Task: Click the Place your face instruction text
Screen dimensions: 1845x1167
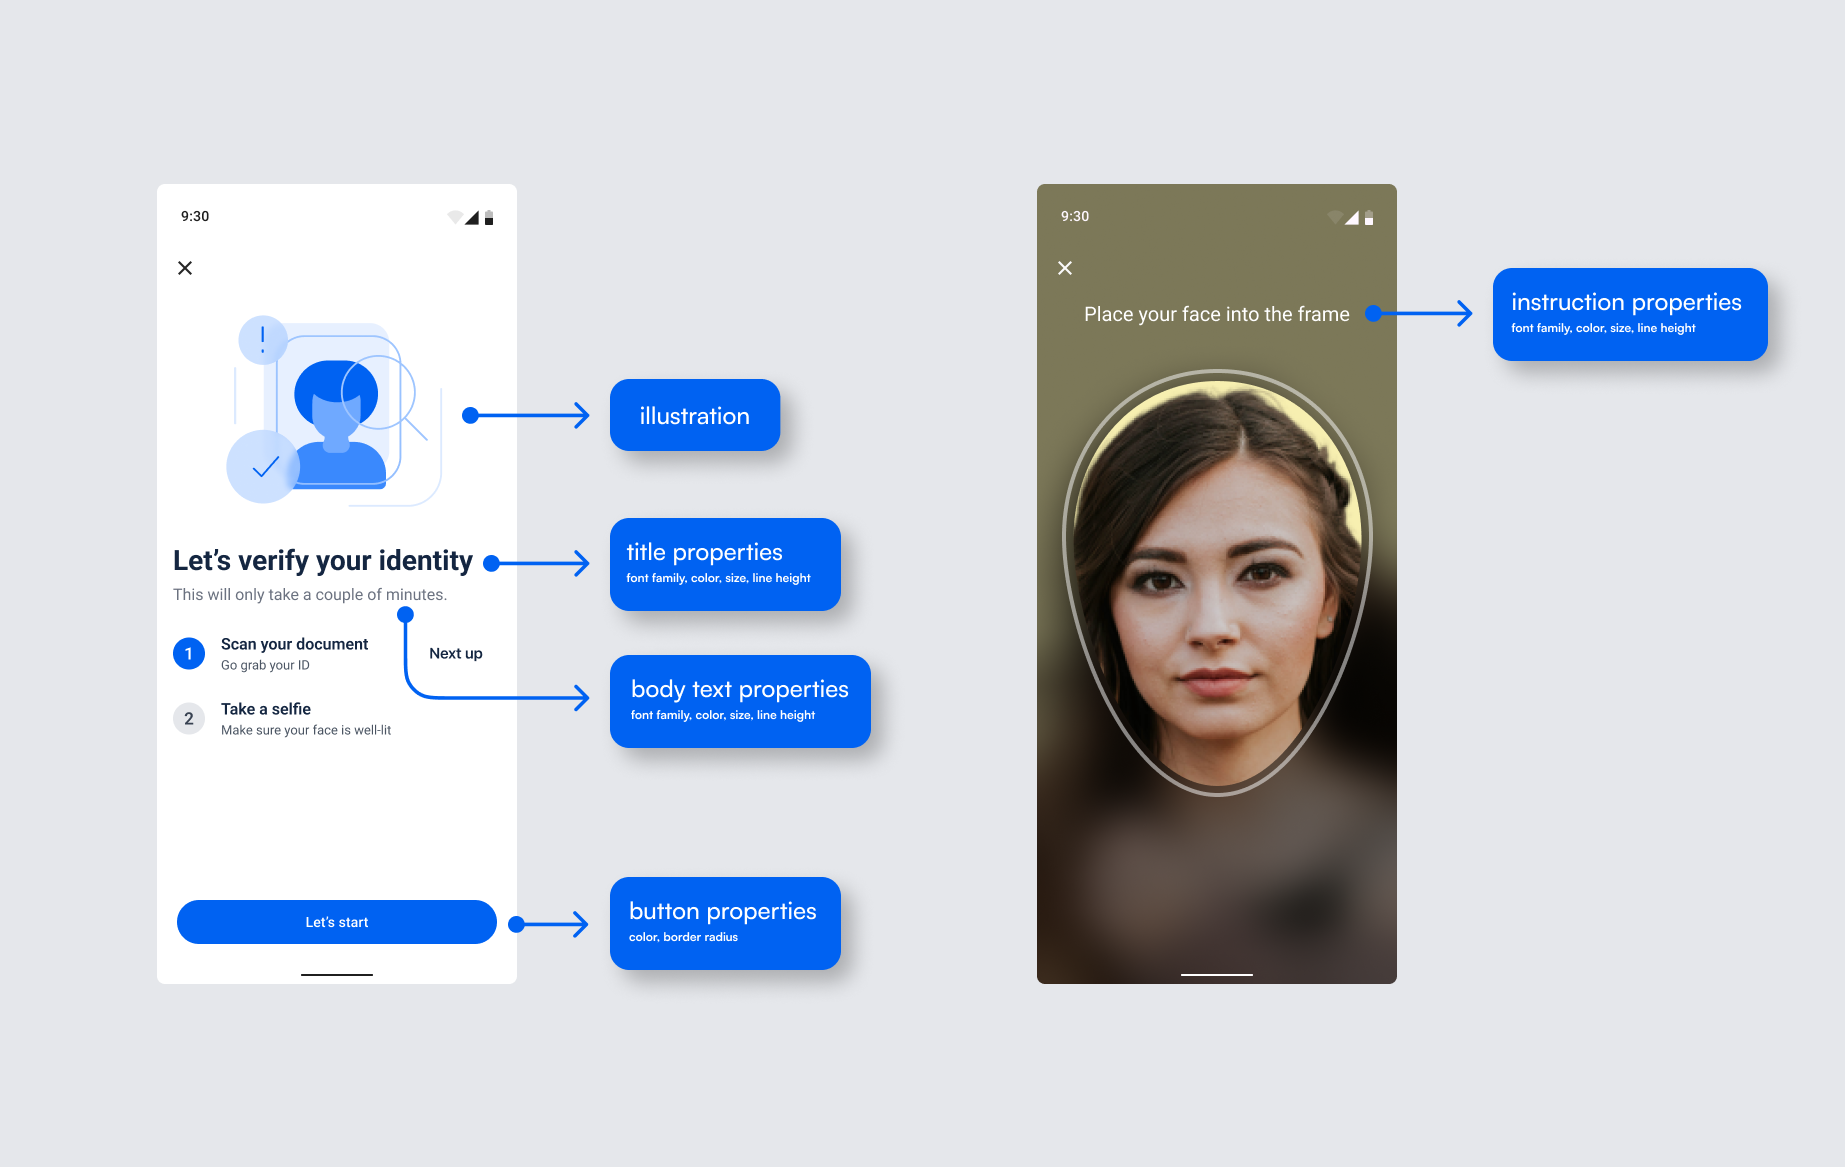Action: click(x=1216, y=315)
